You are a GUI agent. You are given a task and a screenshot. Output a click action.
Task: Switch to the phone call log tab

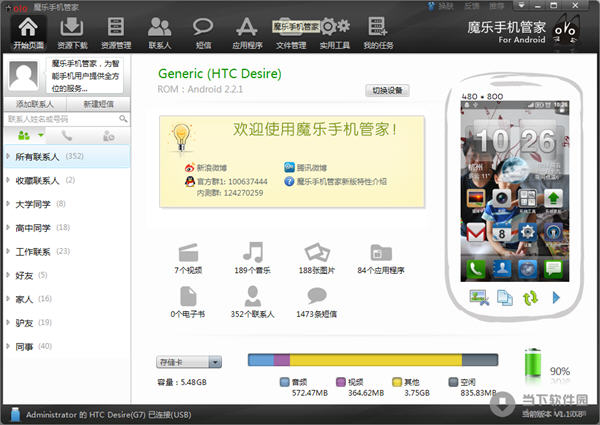[x=67, y=135]
